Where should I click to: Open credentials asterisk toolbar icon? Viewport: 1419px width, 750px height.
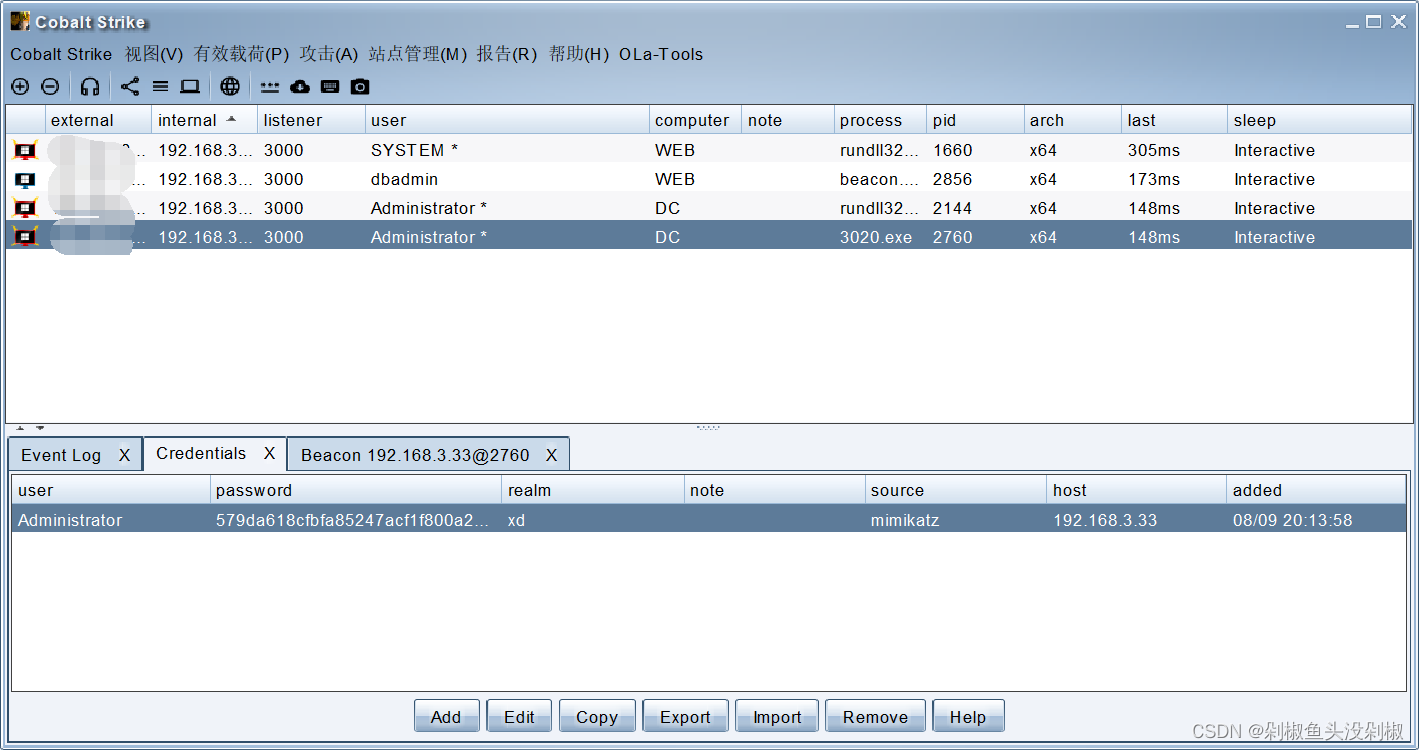click(x=270, y=87)
